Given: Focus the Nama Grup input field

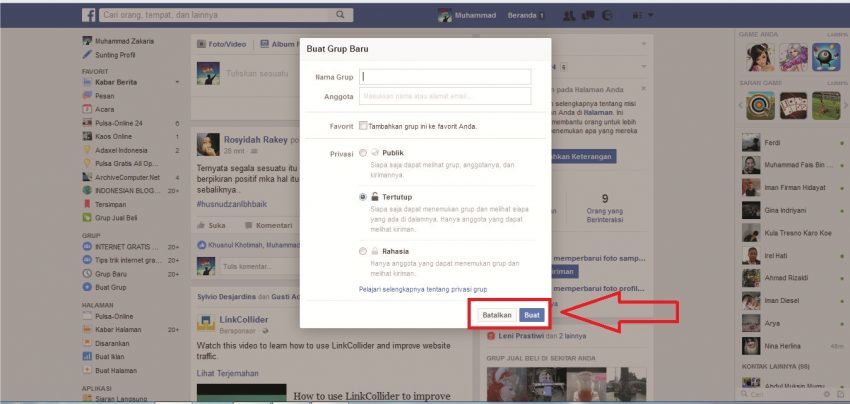Looking at the screenshot, I should tap(445, 77).
